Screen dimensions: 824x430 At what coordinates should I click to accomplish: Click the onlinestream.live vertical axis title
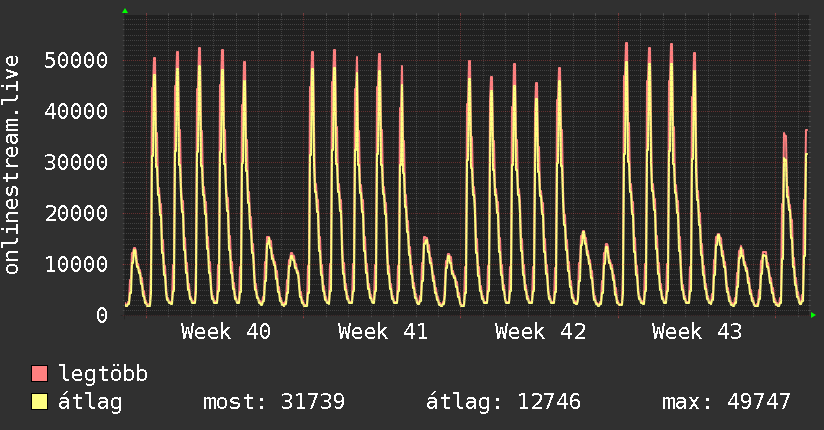11,165
